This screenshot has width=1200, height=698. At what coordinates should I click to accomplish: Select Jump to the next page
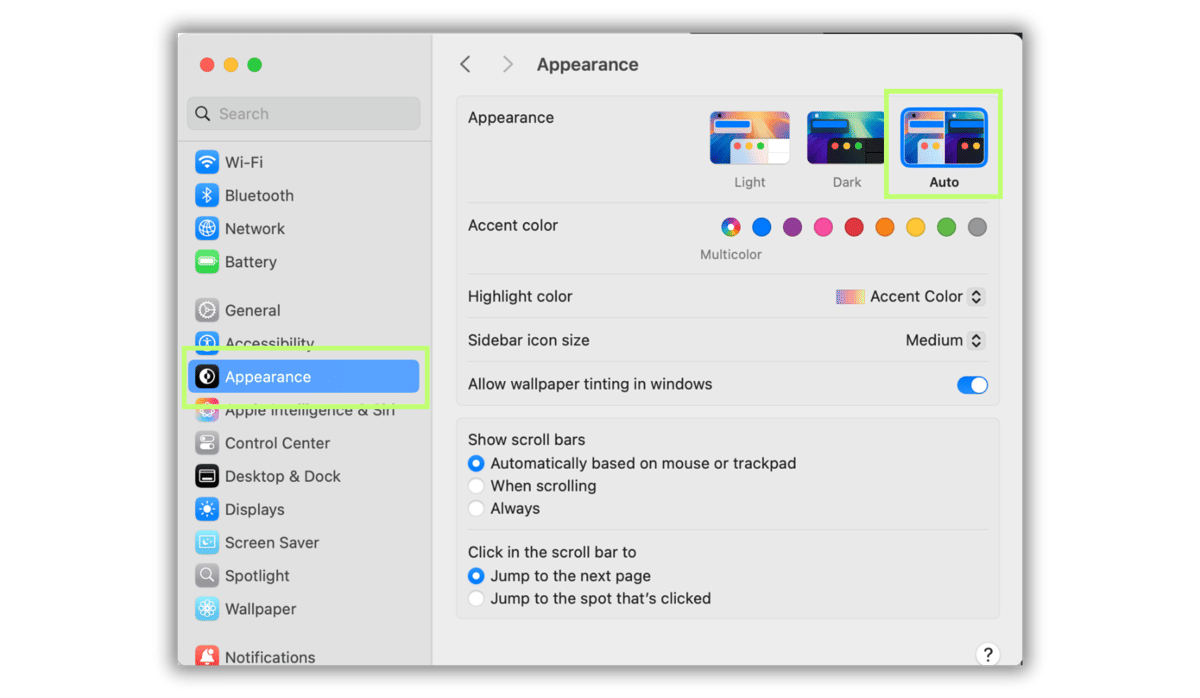tap(476, 576)
